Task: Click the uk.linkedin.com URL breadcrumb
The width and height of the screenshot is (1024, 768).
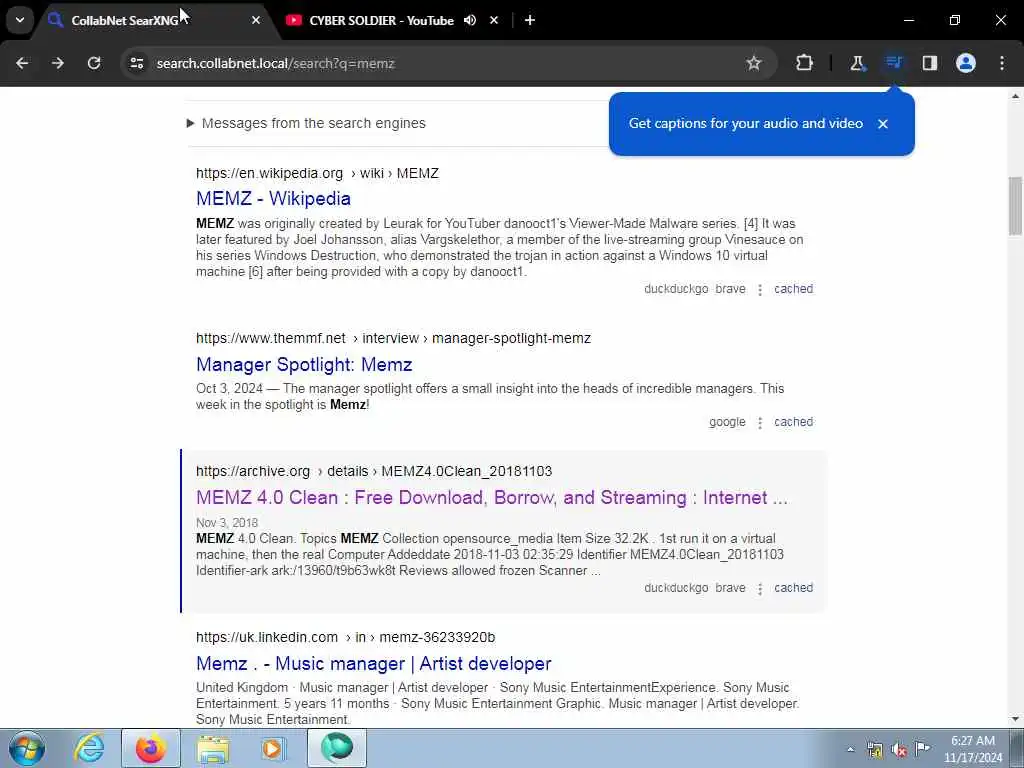Action: [x=345, y=637]
